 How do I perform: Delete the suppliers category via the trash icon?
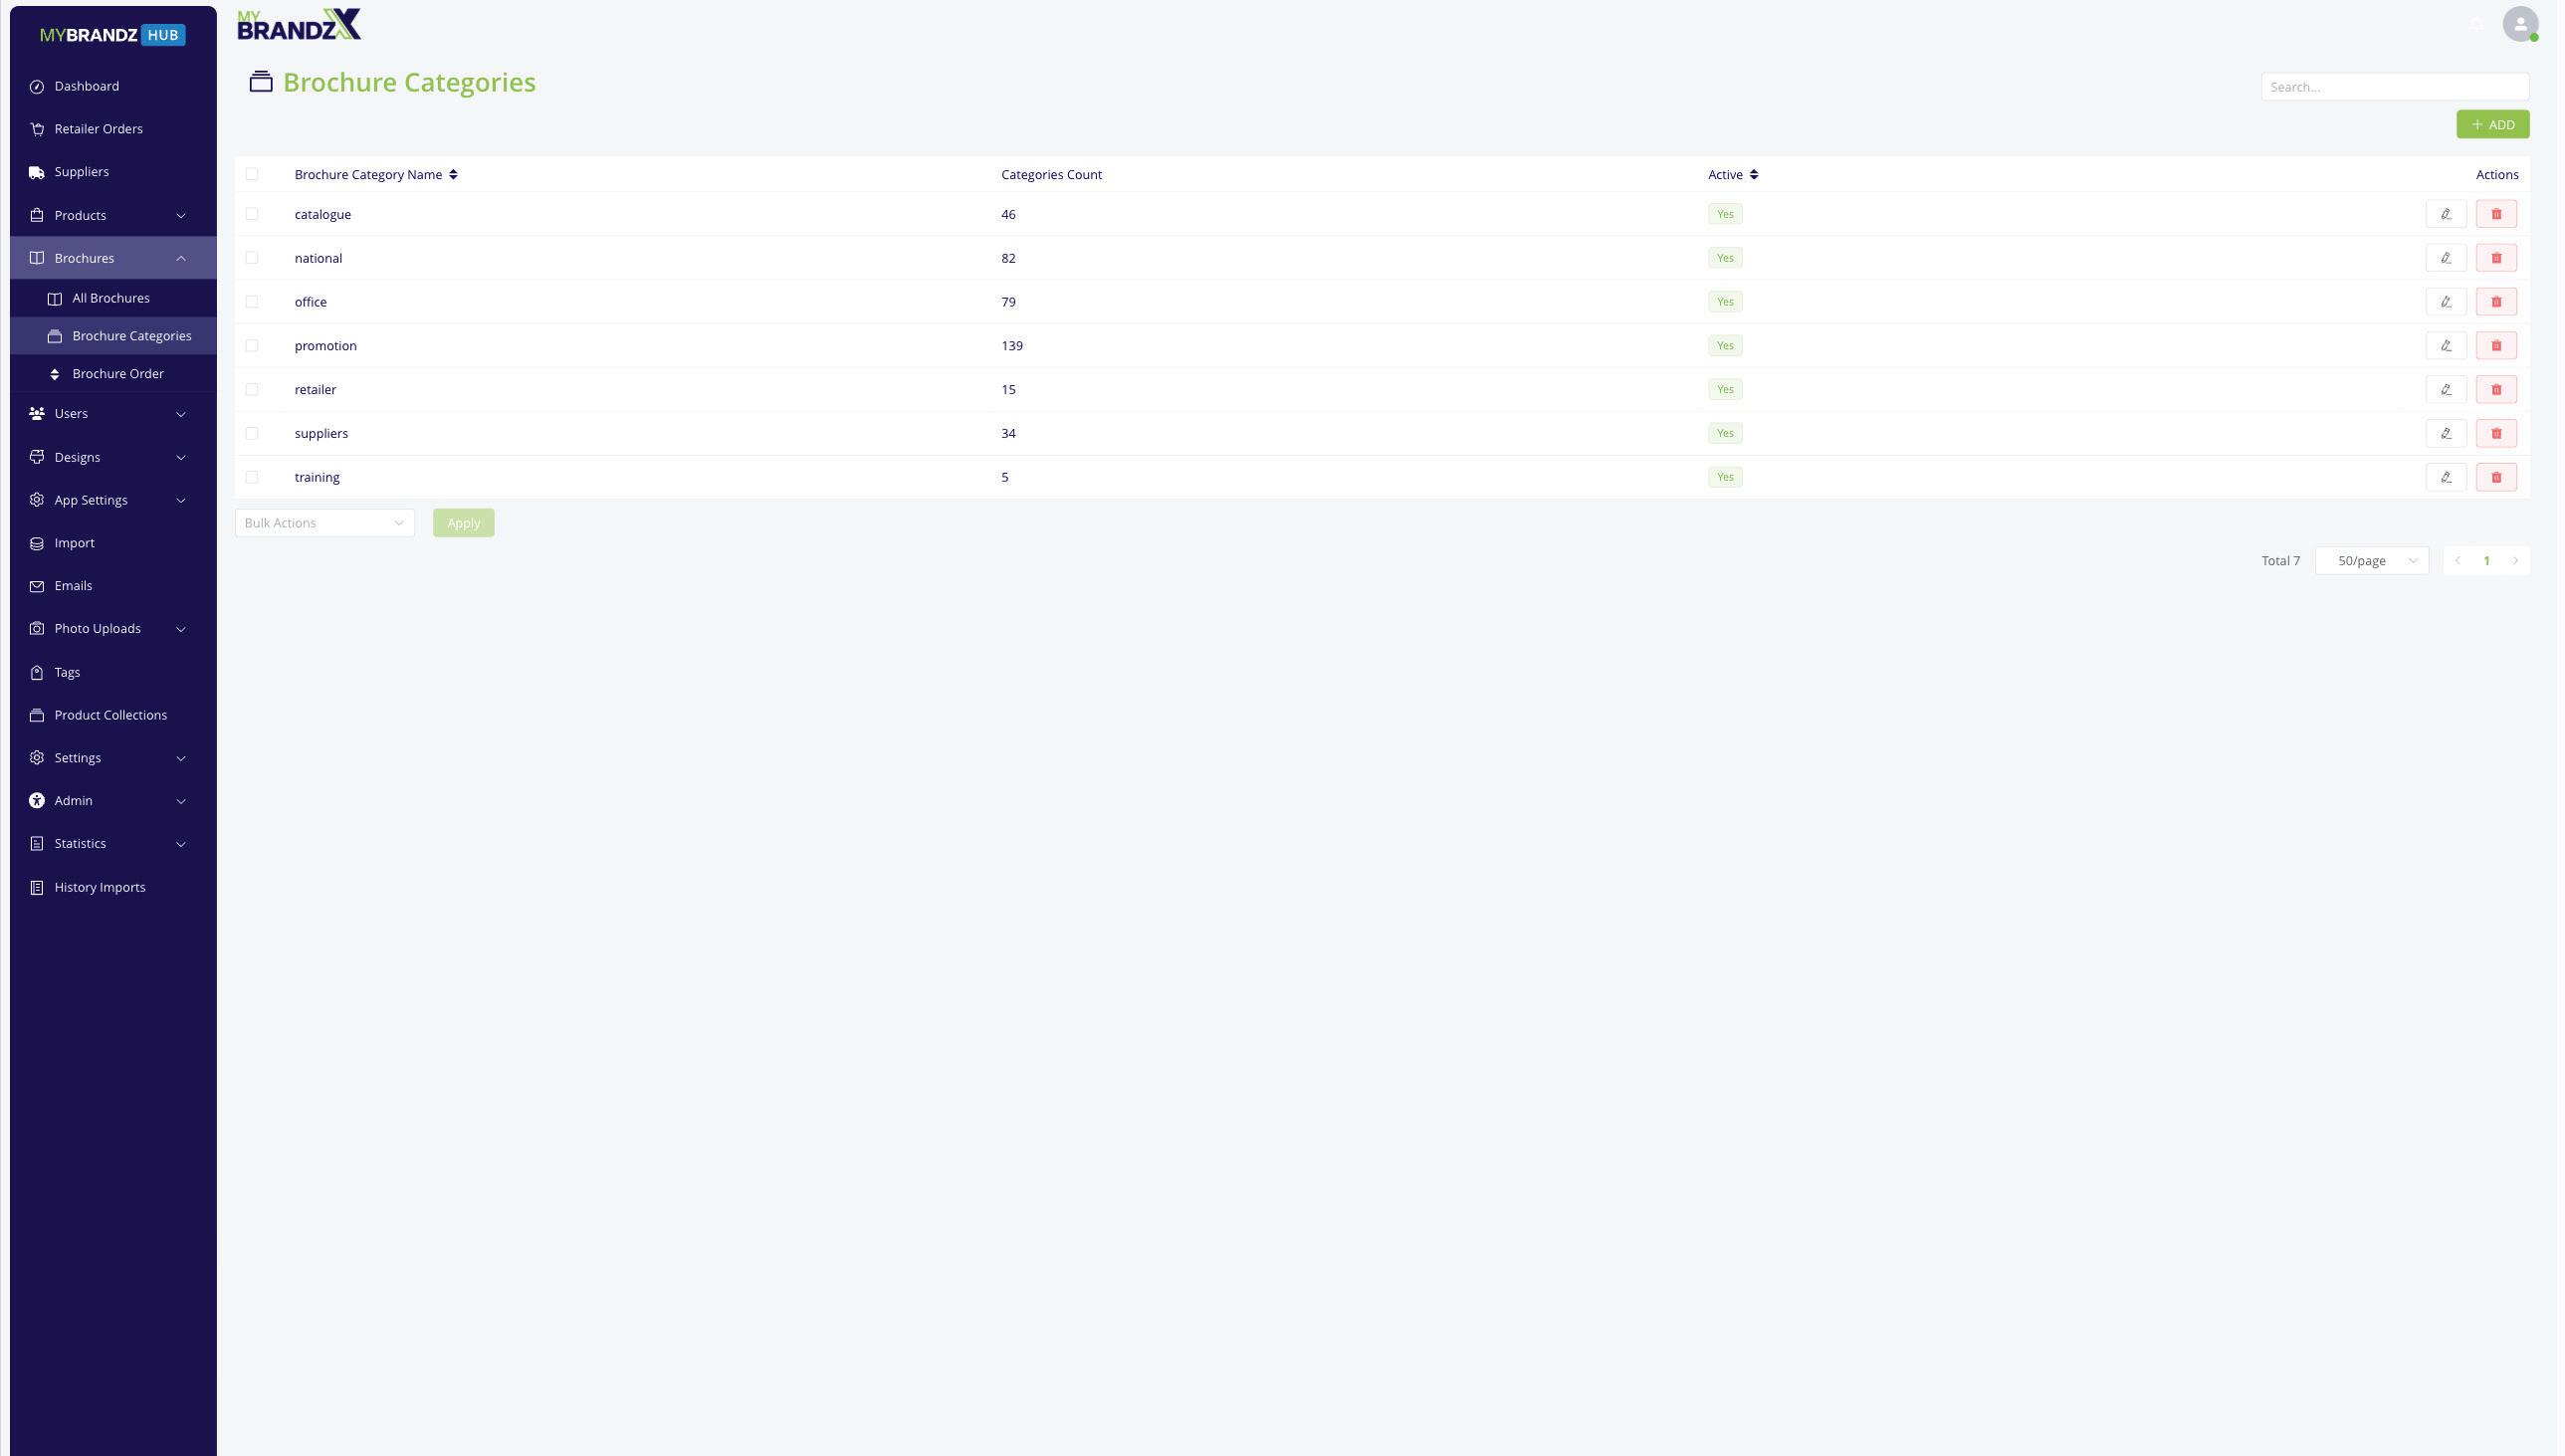[2495, 434]
